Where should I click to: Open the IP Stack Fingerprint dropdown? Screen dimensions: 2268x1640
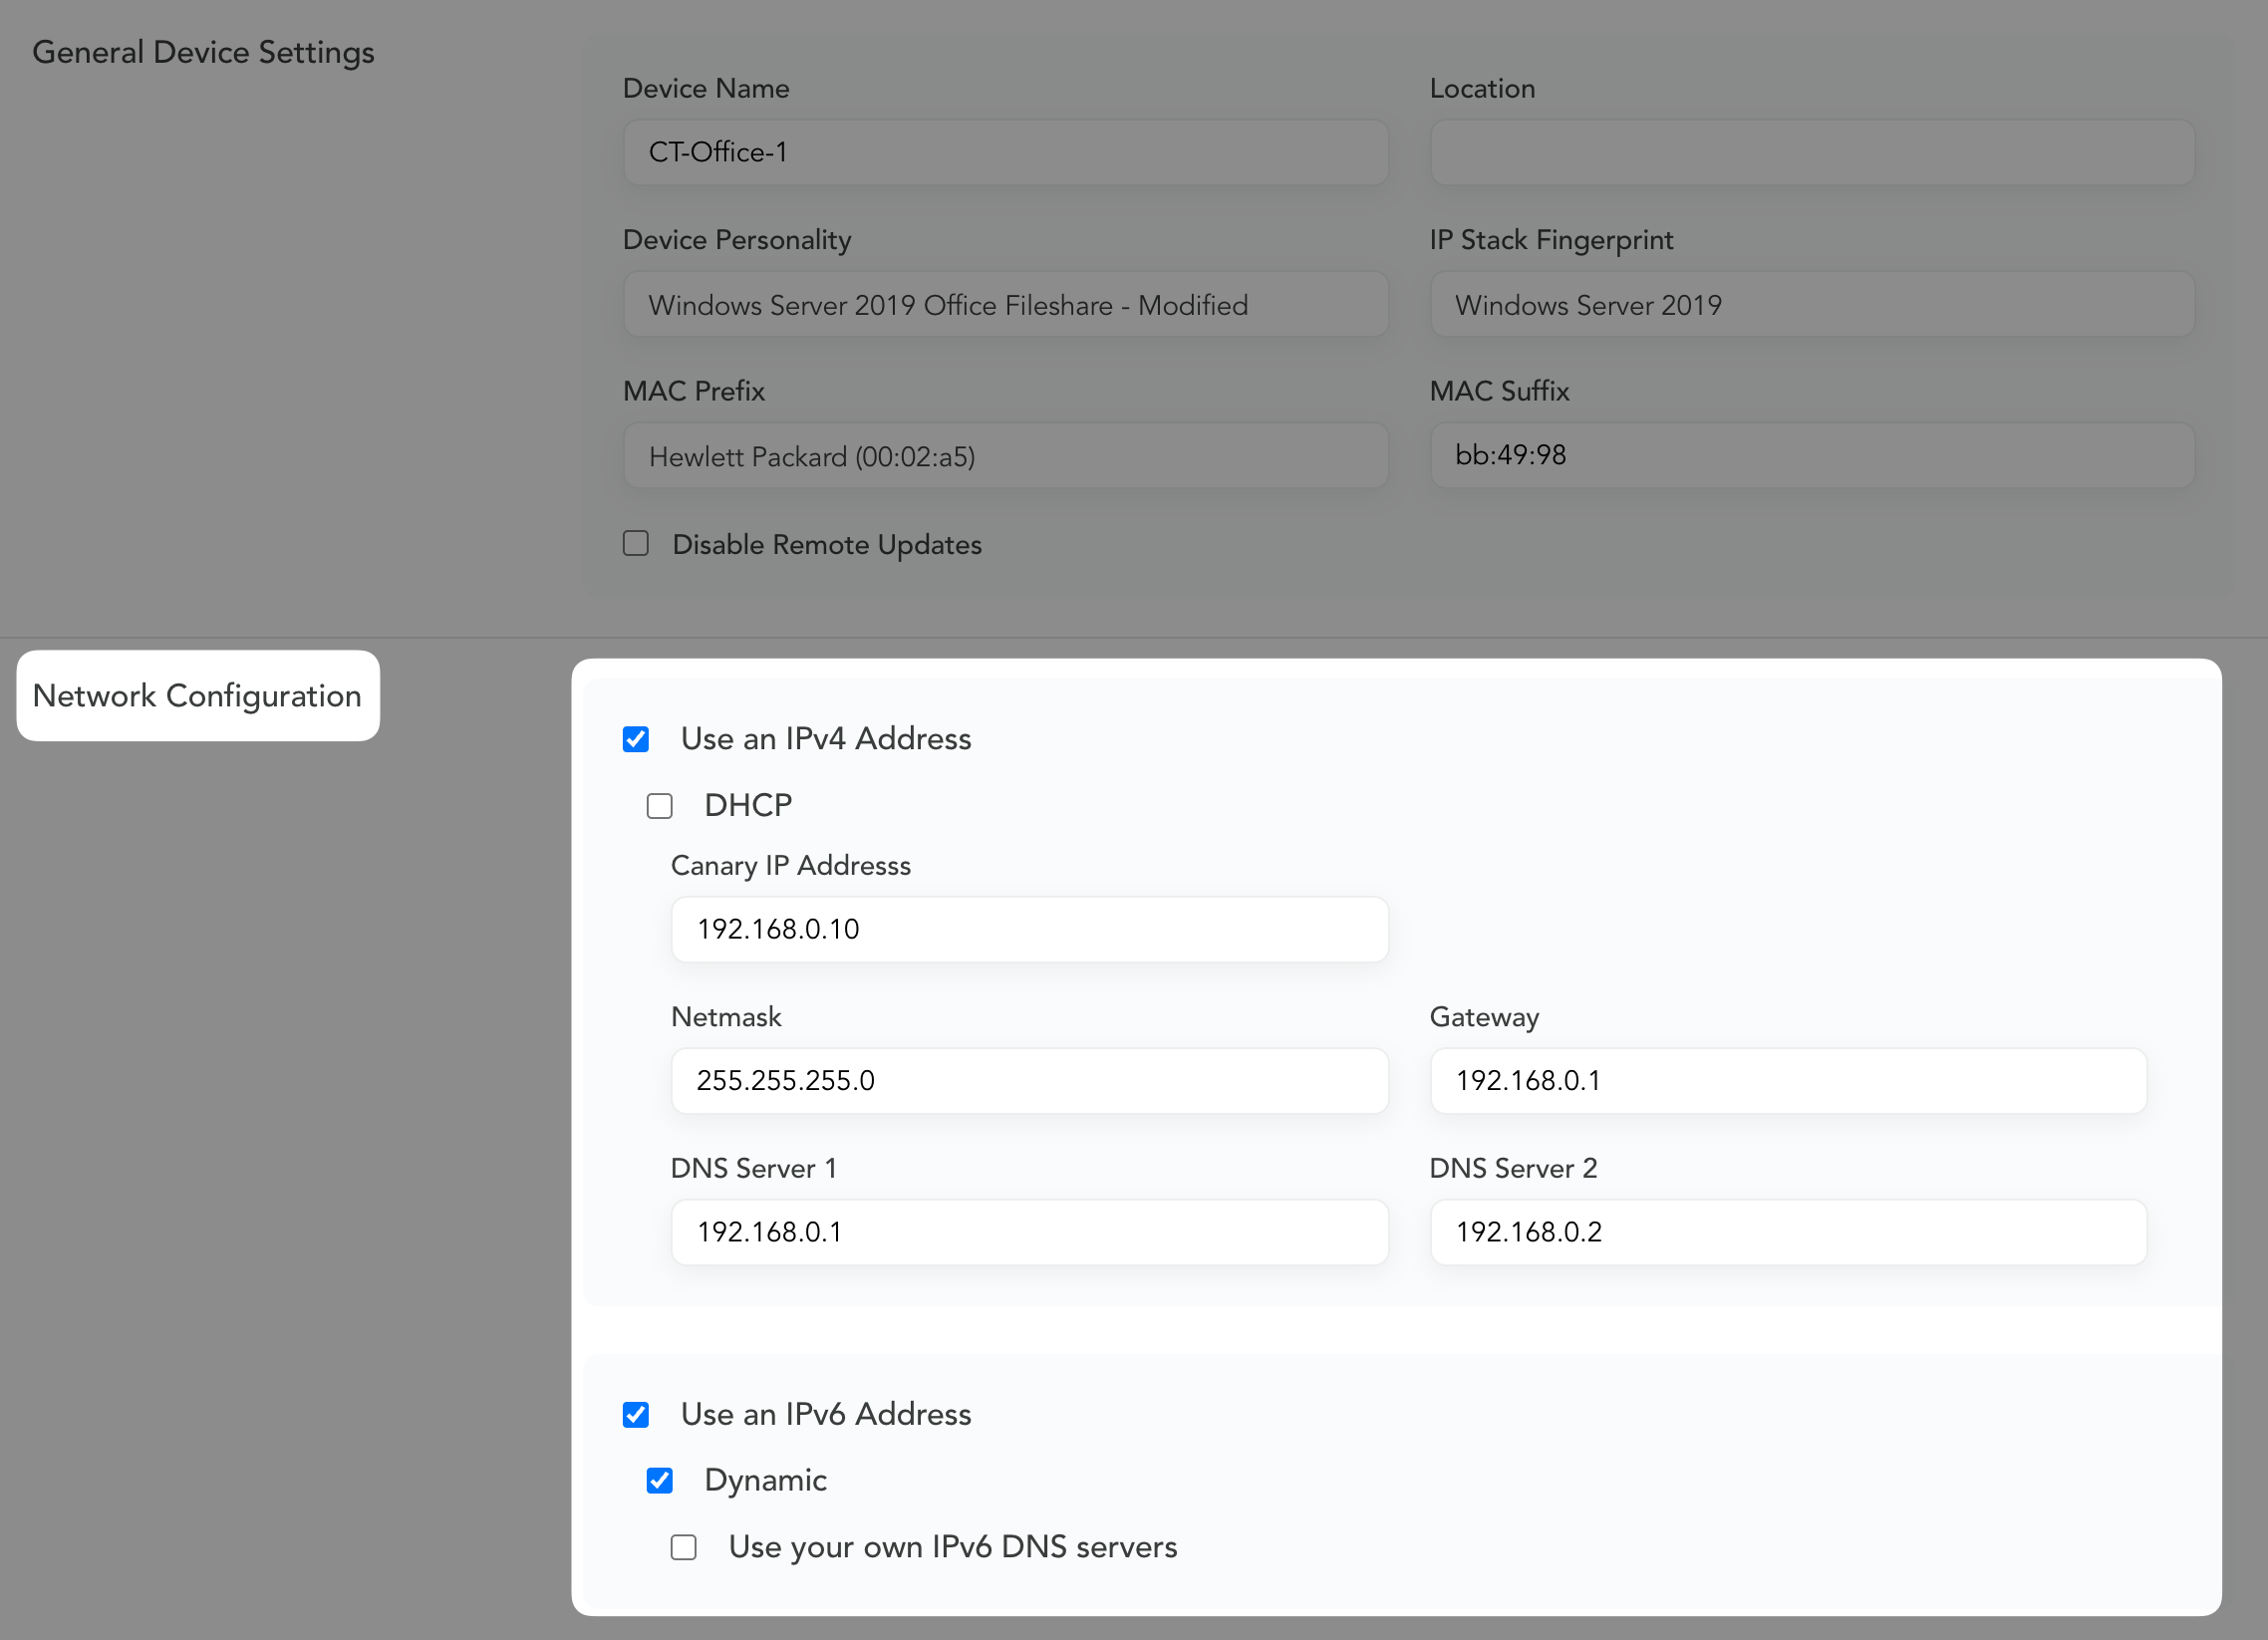(1811, 305)
